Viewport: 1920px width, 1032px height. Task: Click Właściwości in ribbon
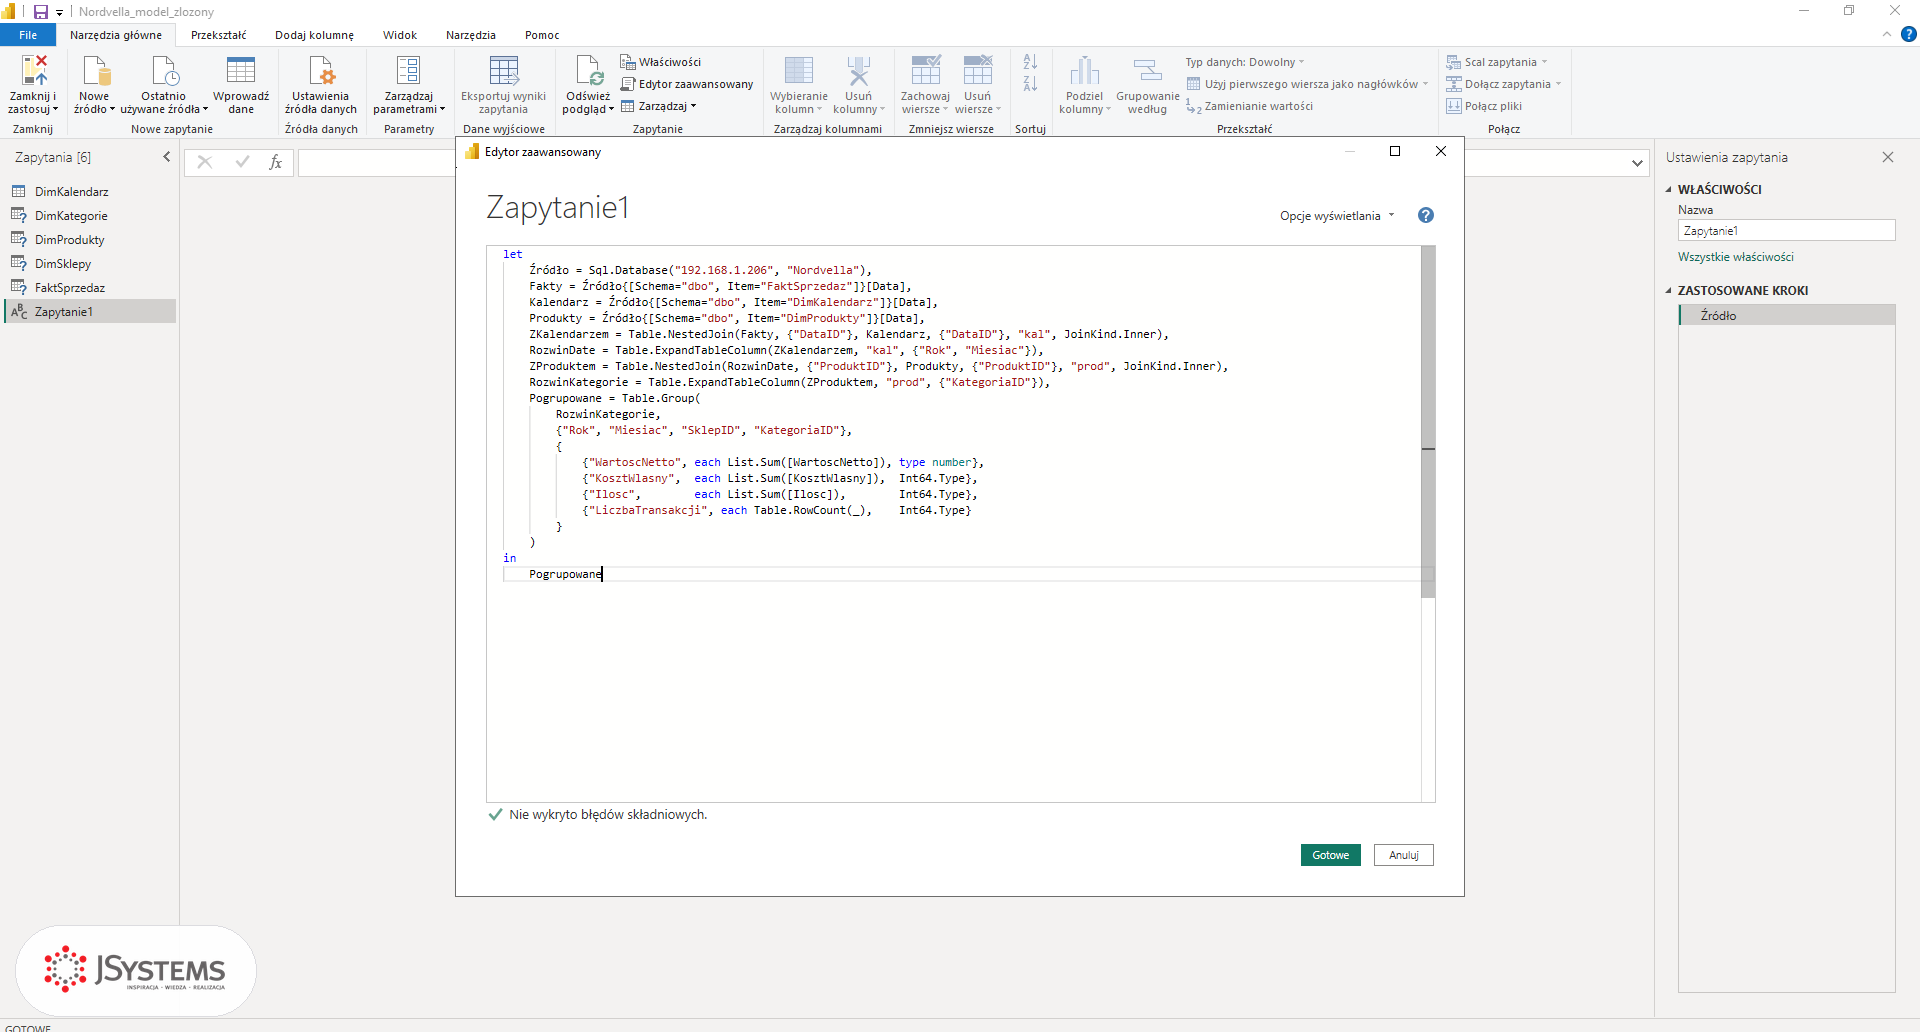tap(660, 62)
